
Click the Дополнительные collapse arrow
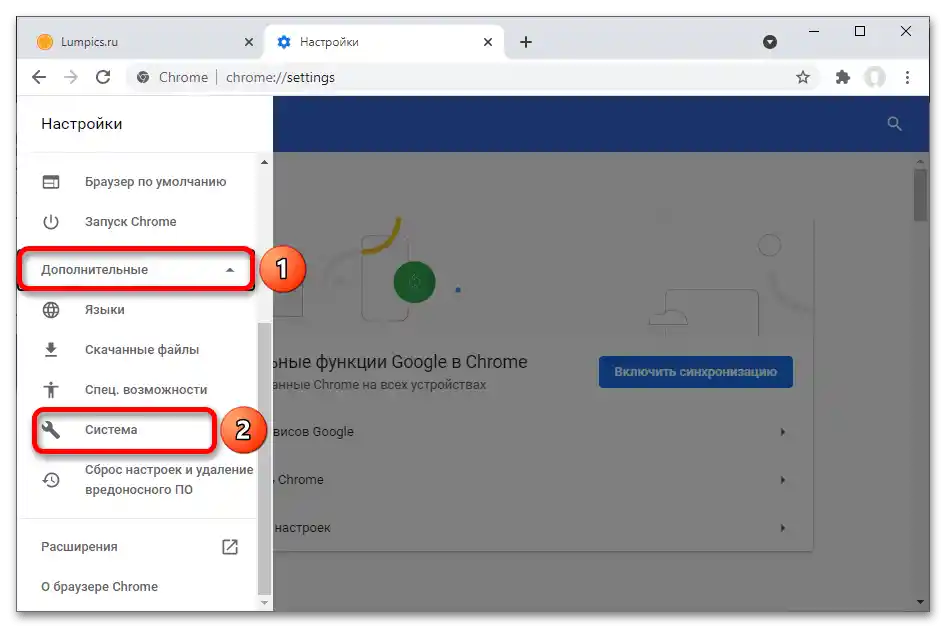pos(230,270)
